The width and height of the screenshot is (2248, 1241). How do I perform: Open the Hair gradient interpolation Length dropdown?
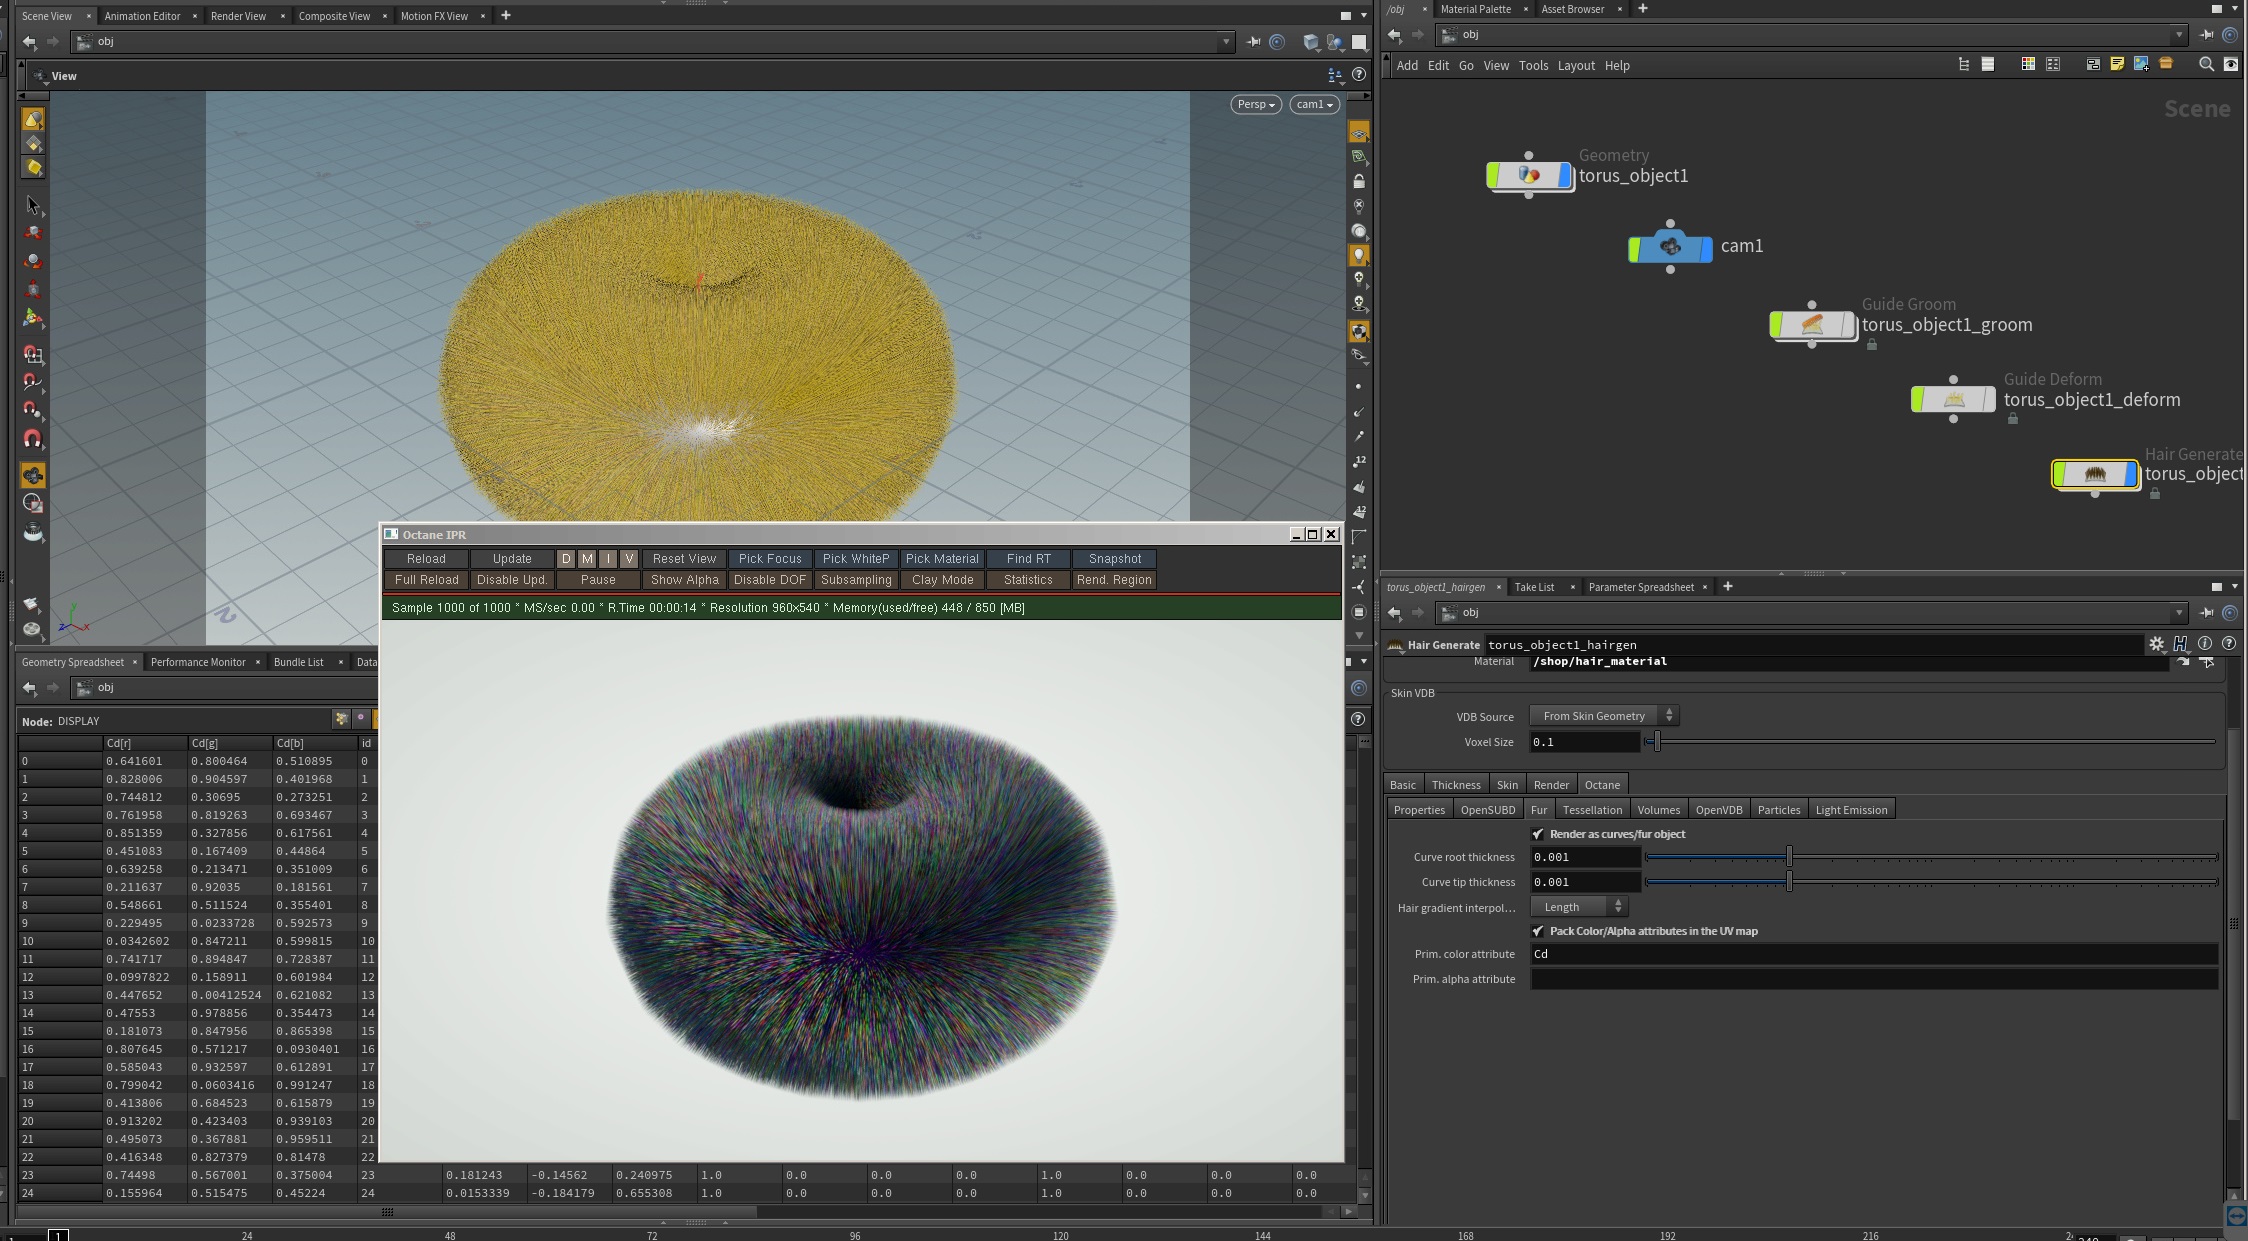[x=1580, y=907]
